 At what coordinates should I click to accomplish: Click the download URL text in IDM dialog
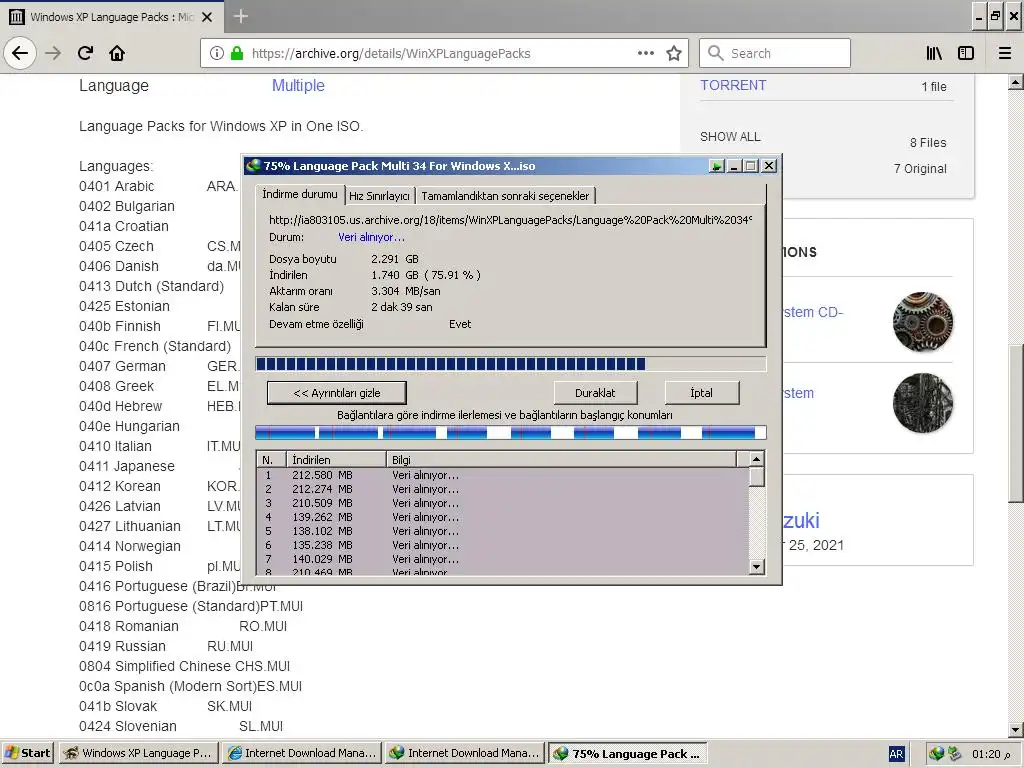(510, 220)
